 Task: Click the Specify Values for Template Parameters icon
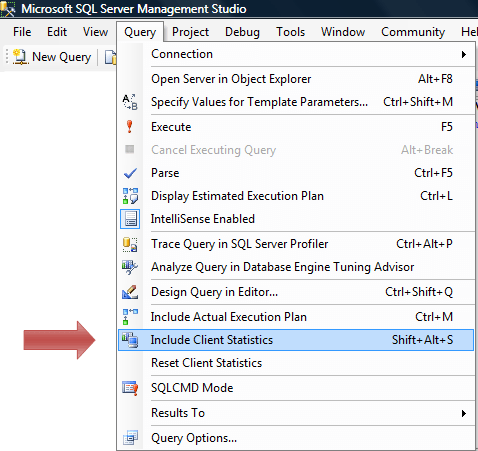tap(130, 102)
